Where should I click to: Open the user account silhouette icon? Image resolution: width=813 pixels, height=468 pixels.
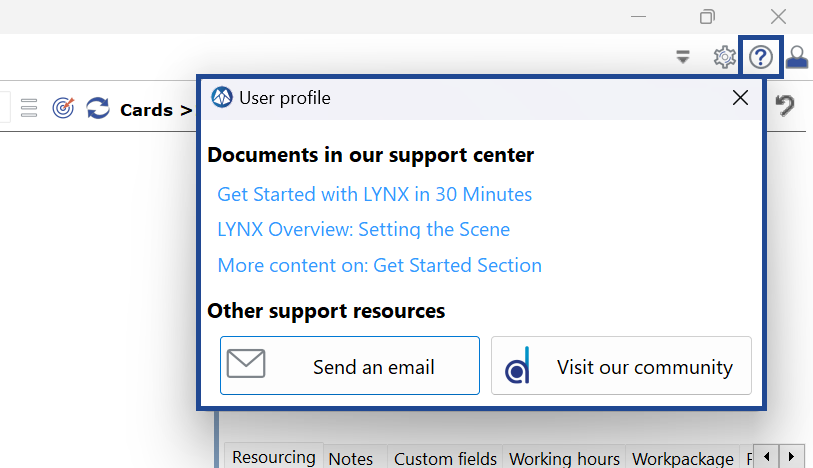pos(797,57)
